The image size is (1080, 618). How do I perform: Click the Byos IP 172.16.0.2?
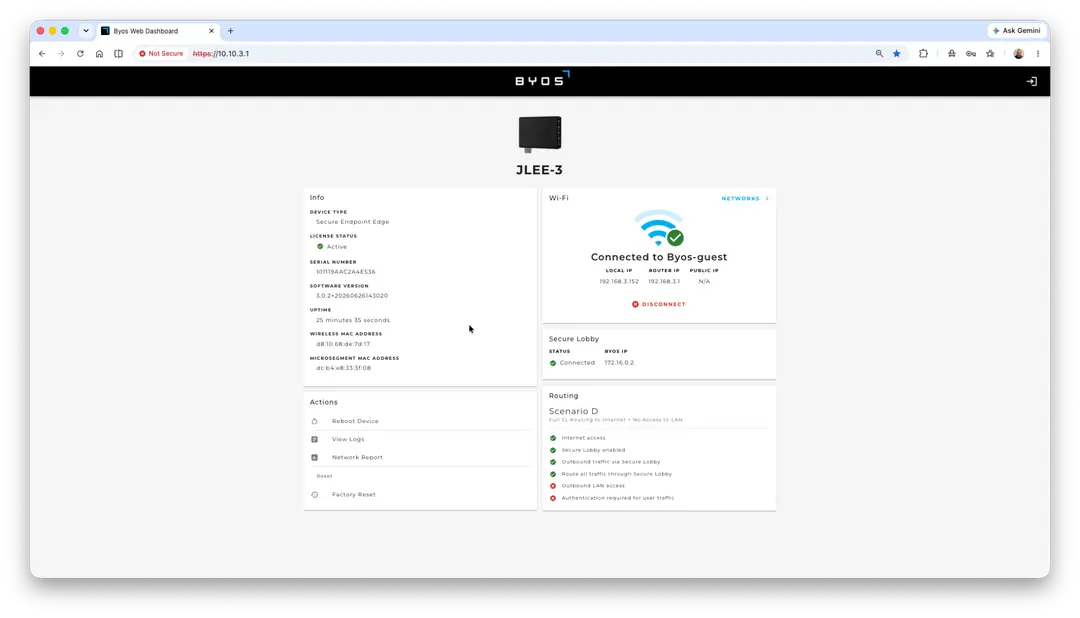(619, 362)
